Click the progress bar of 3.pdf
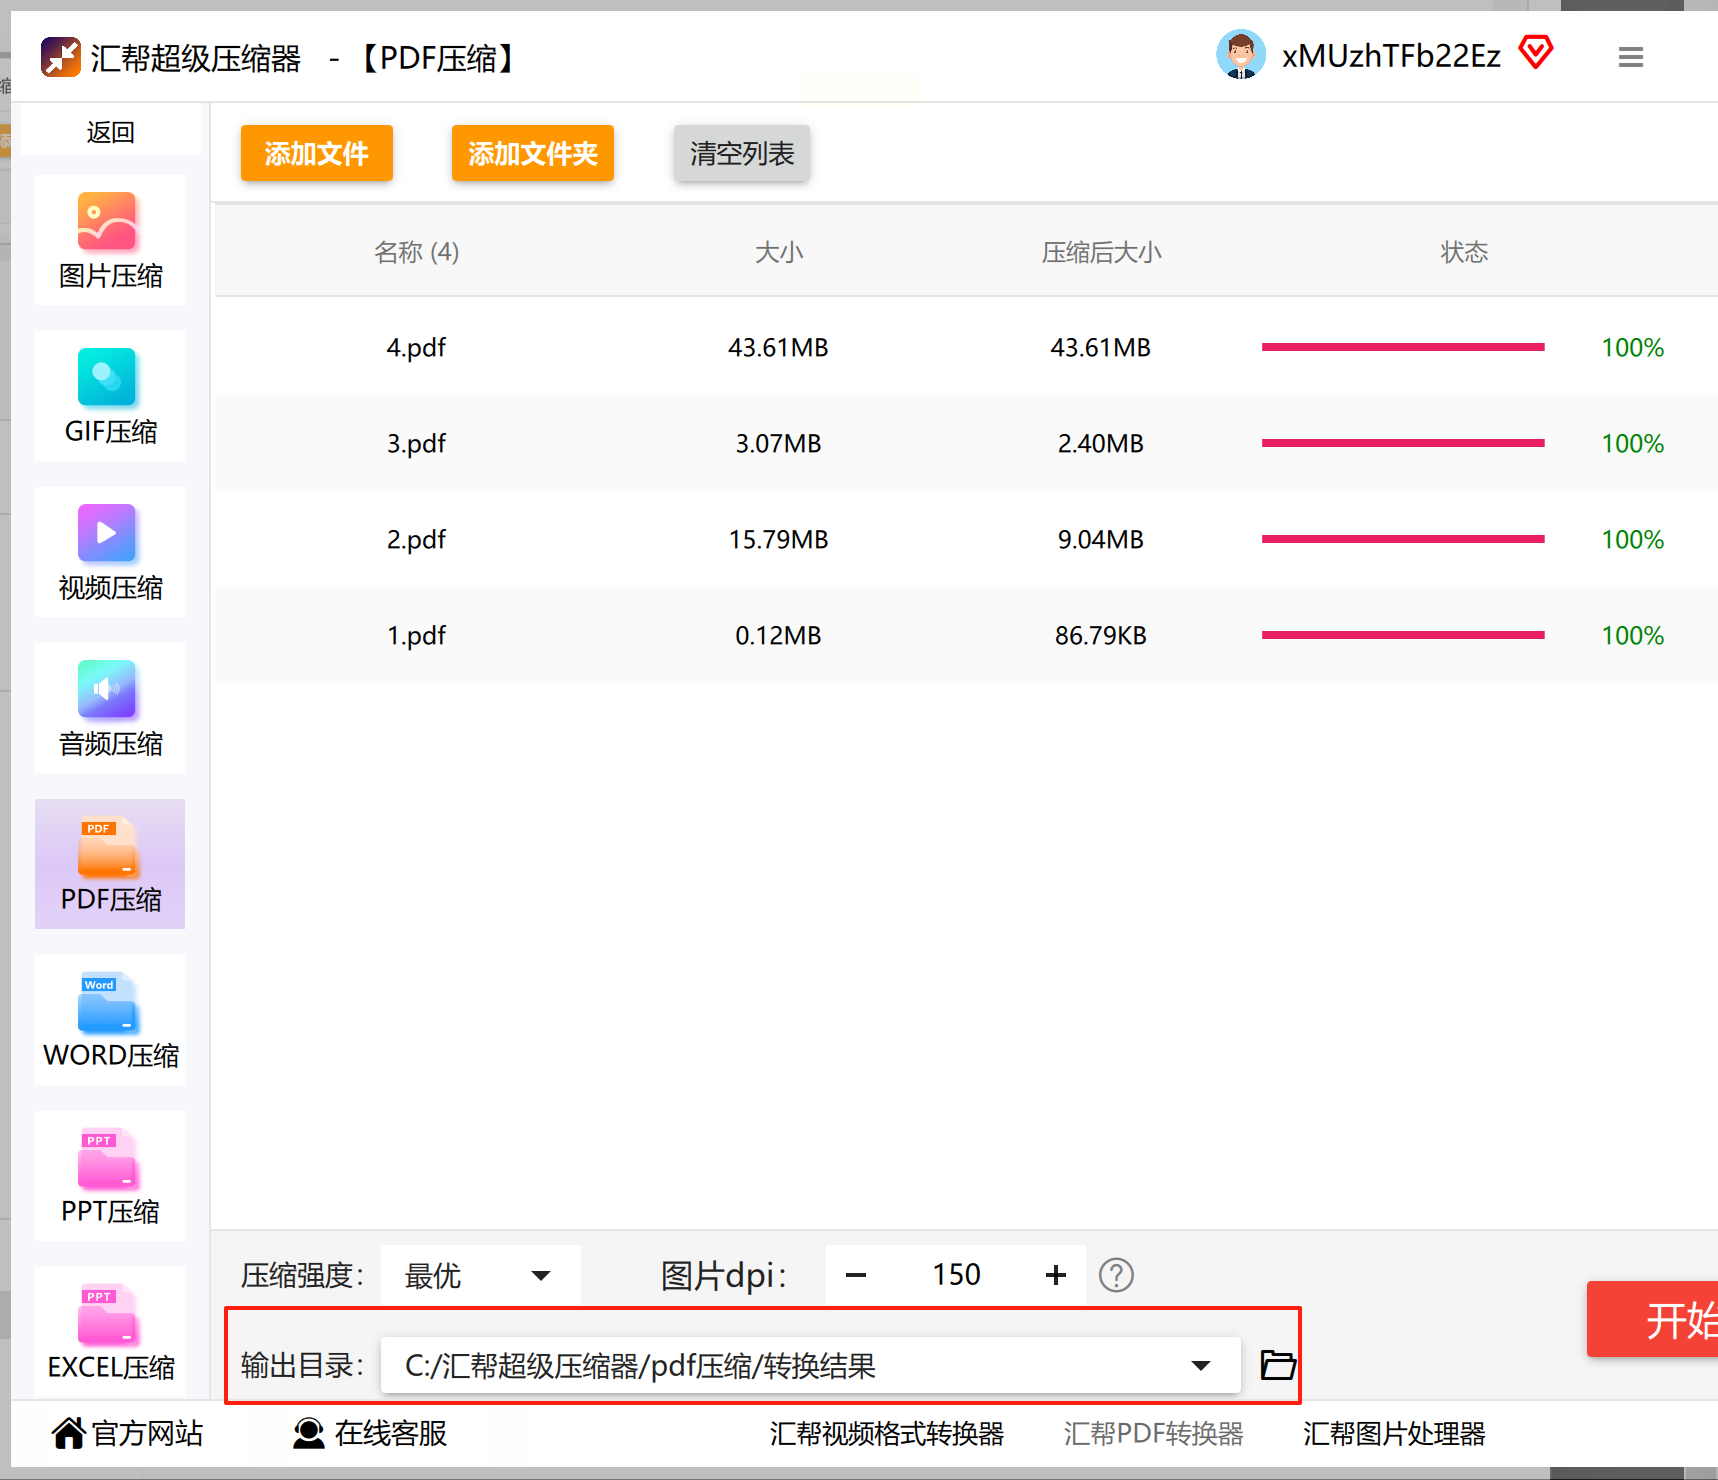The image size is (1718, 1480). point(1403,443)
